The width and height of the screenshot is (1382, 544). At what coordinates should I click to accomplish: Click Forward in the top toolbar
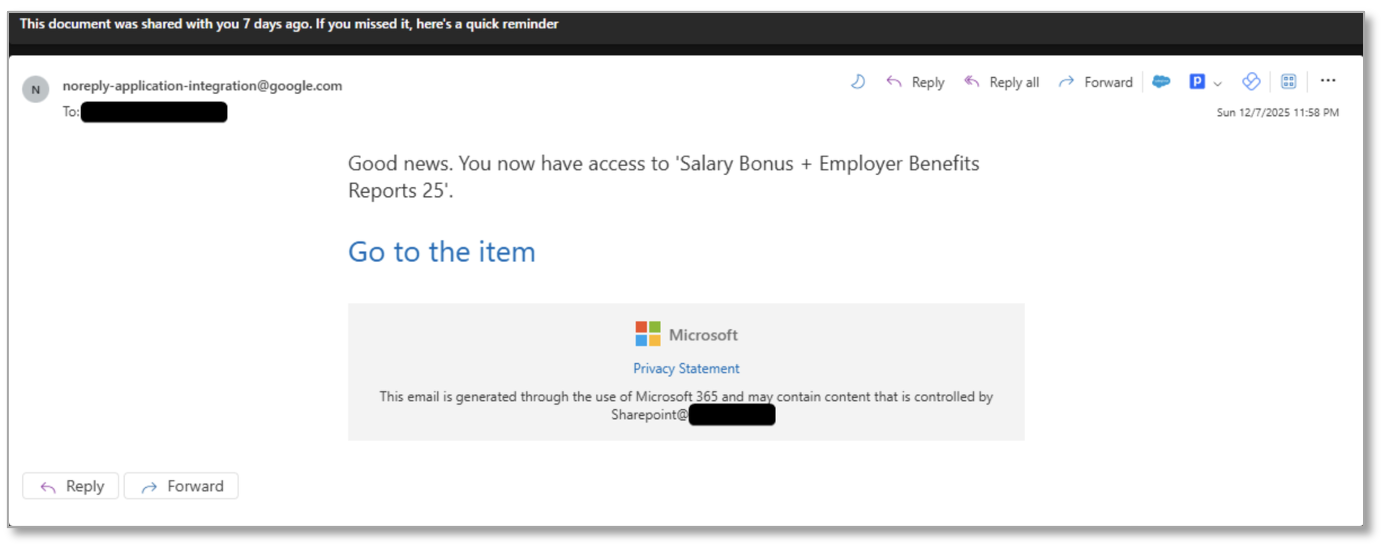coord(1095,82)
